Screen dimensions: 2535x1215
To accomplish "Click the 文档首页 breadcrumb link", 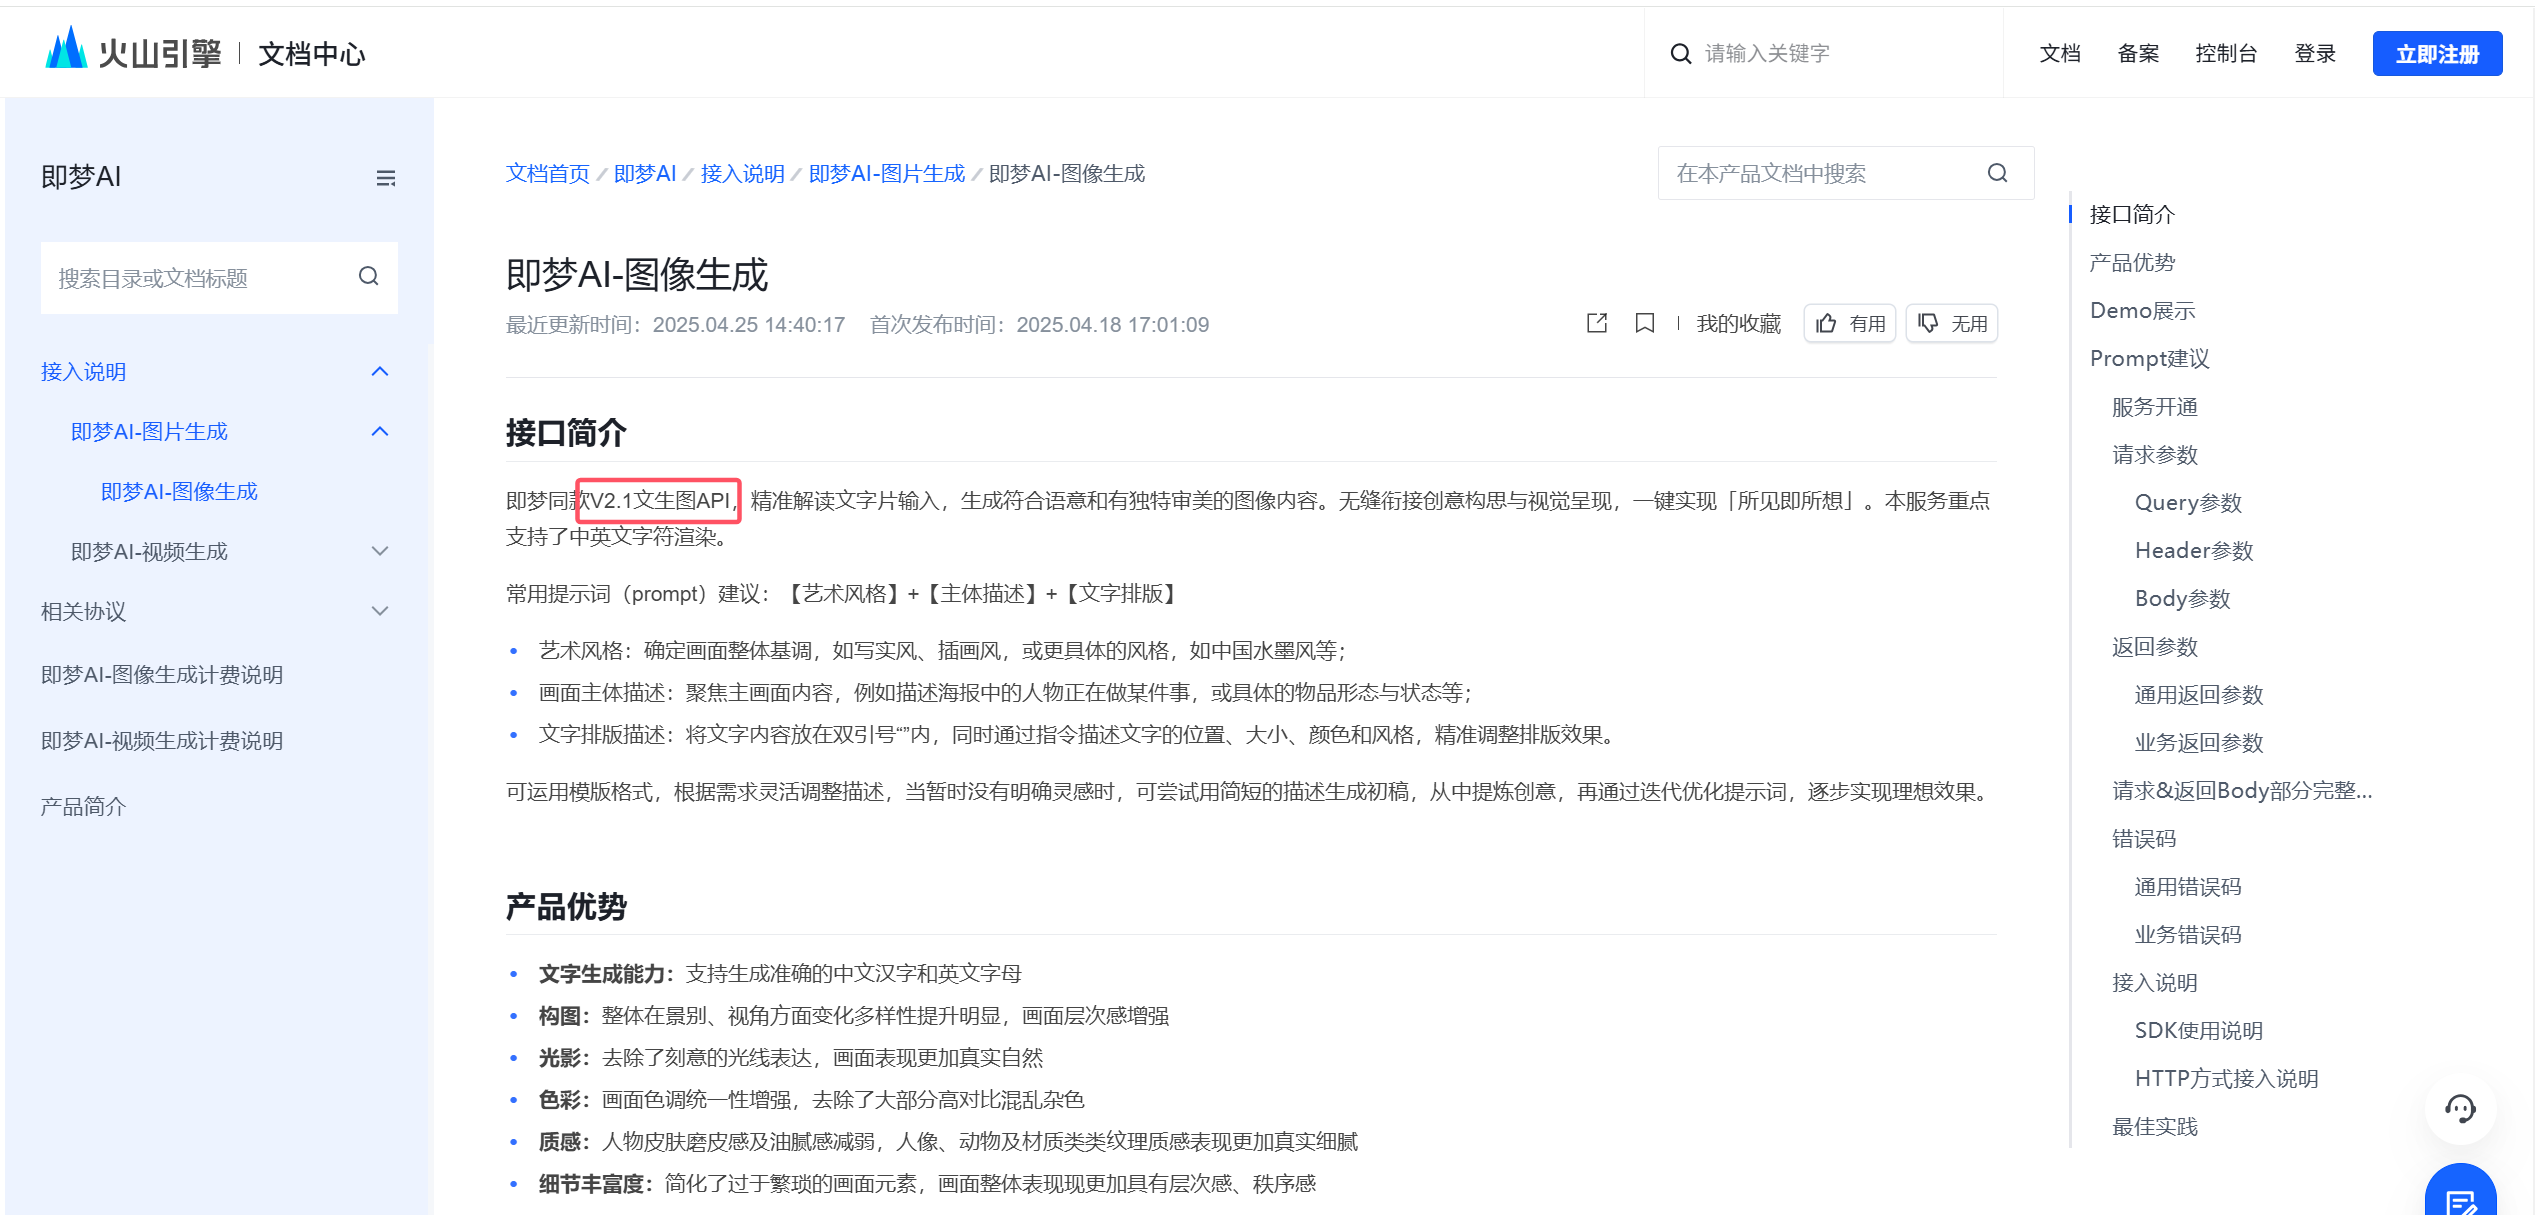I will [x=547, y=173].
